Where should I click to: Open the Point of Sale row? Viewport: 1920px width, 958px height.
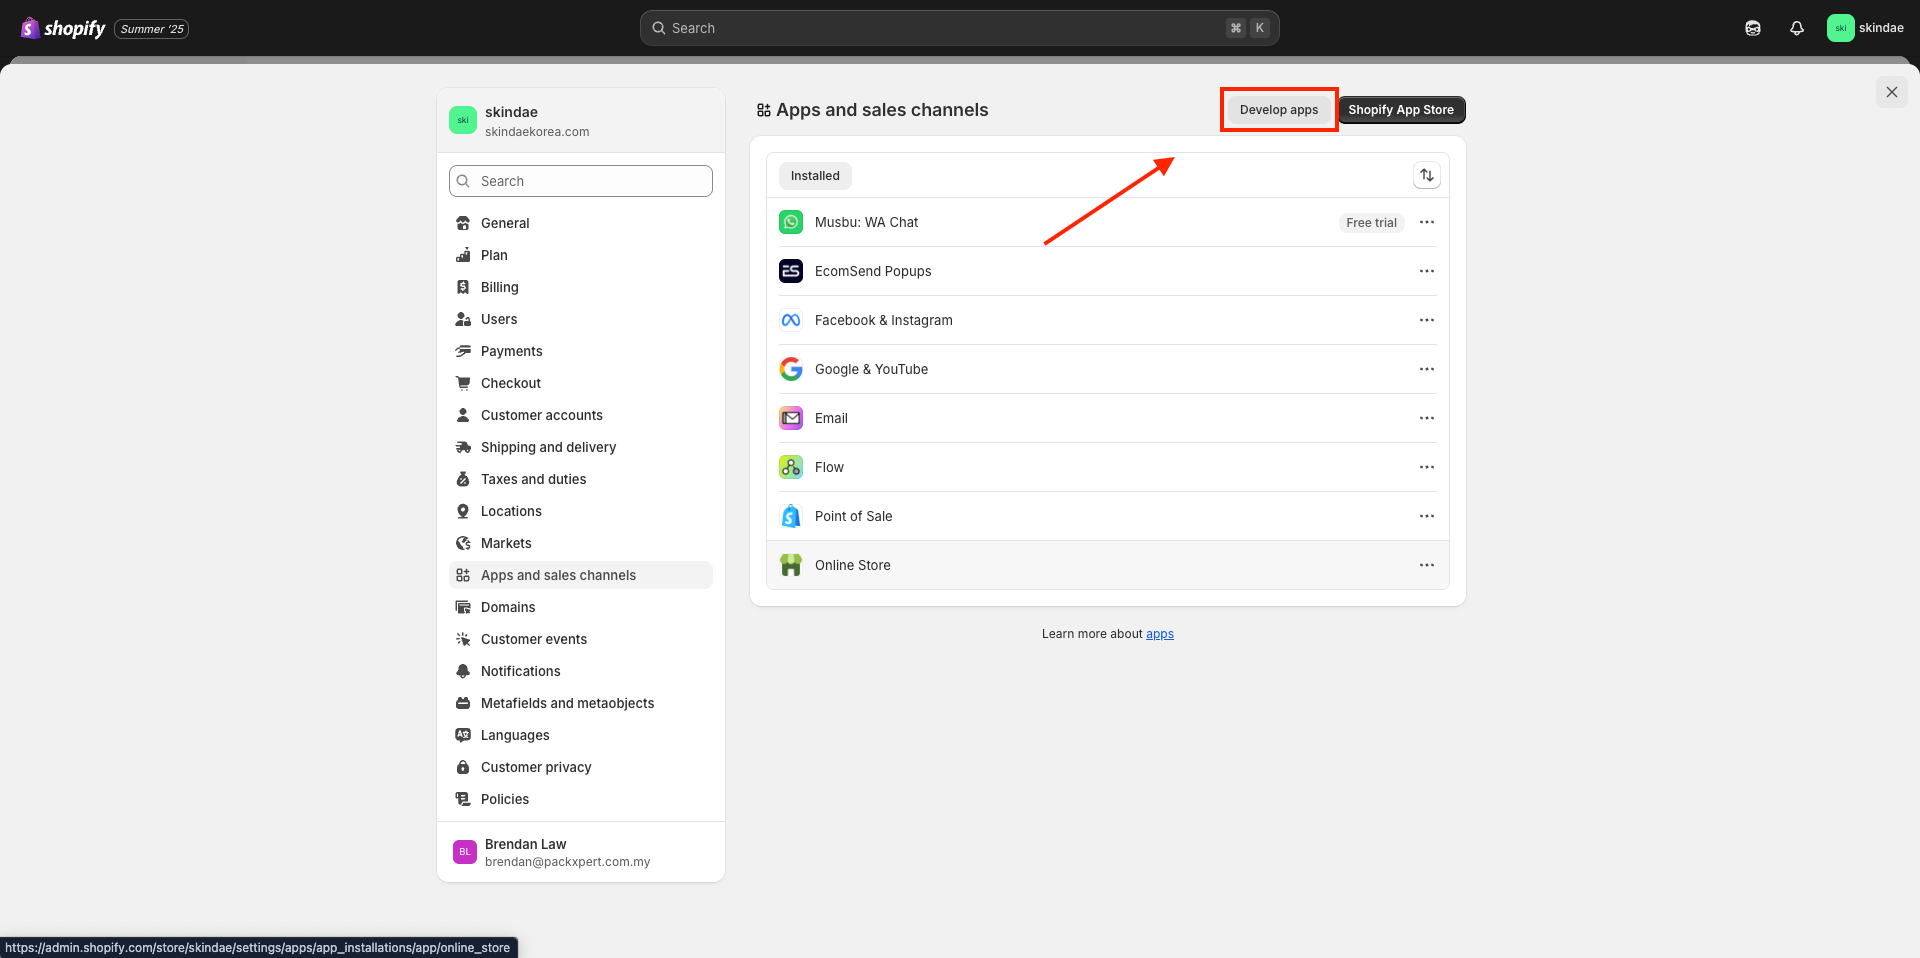pyautogui.click(x=1108, y=516)
